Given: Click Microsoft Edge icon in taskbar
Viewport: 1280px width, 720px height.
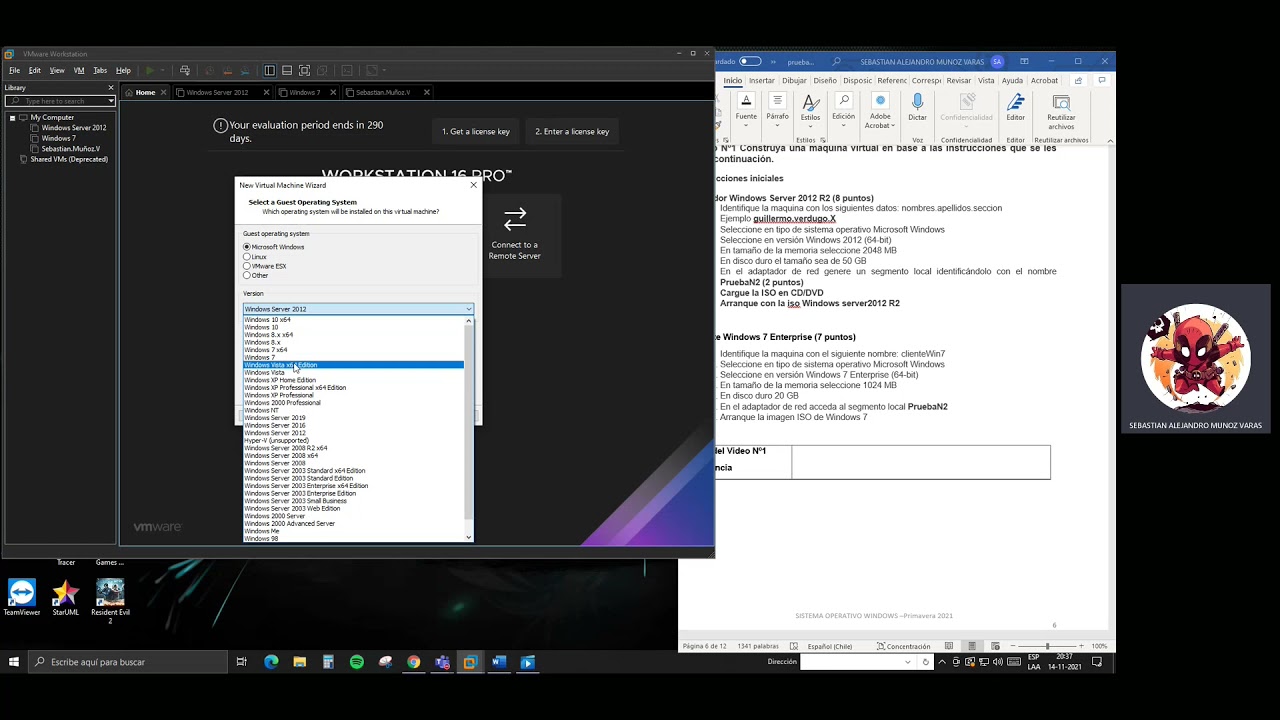Looking at the screenshot, I should [271, 662].
